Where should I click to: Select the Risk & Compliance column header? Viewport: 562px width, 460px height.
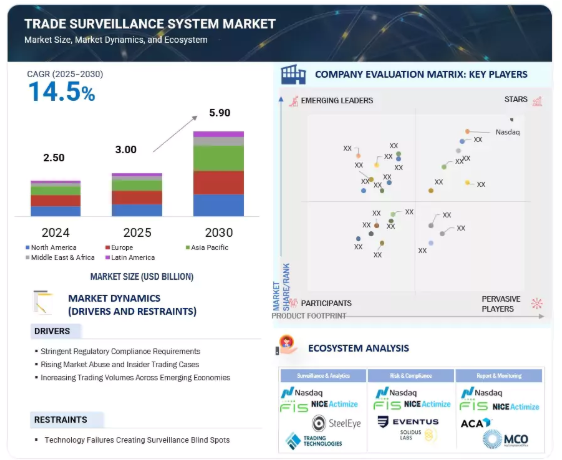point(411,375)
